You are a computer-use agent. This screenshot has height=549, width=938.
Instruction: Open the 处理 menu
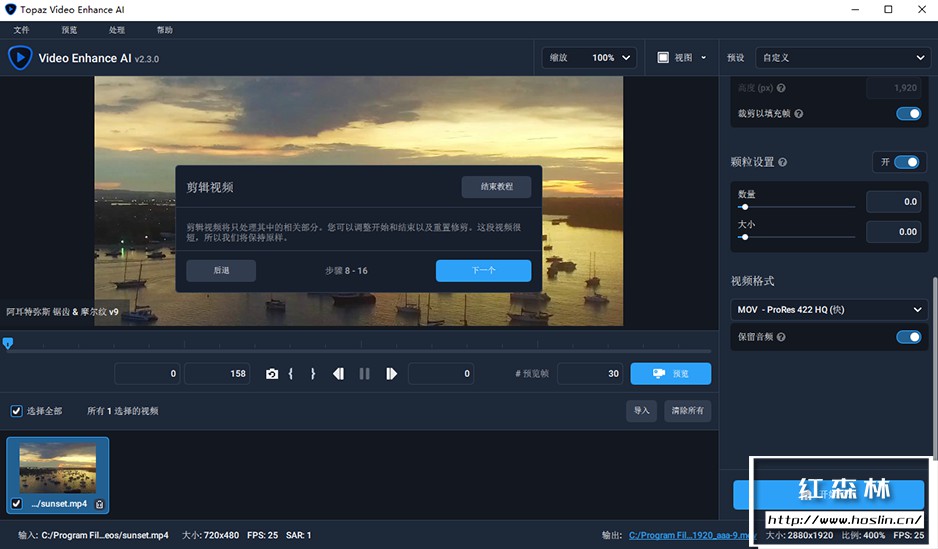pos(117,30)
